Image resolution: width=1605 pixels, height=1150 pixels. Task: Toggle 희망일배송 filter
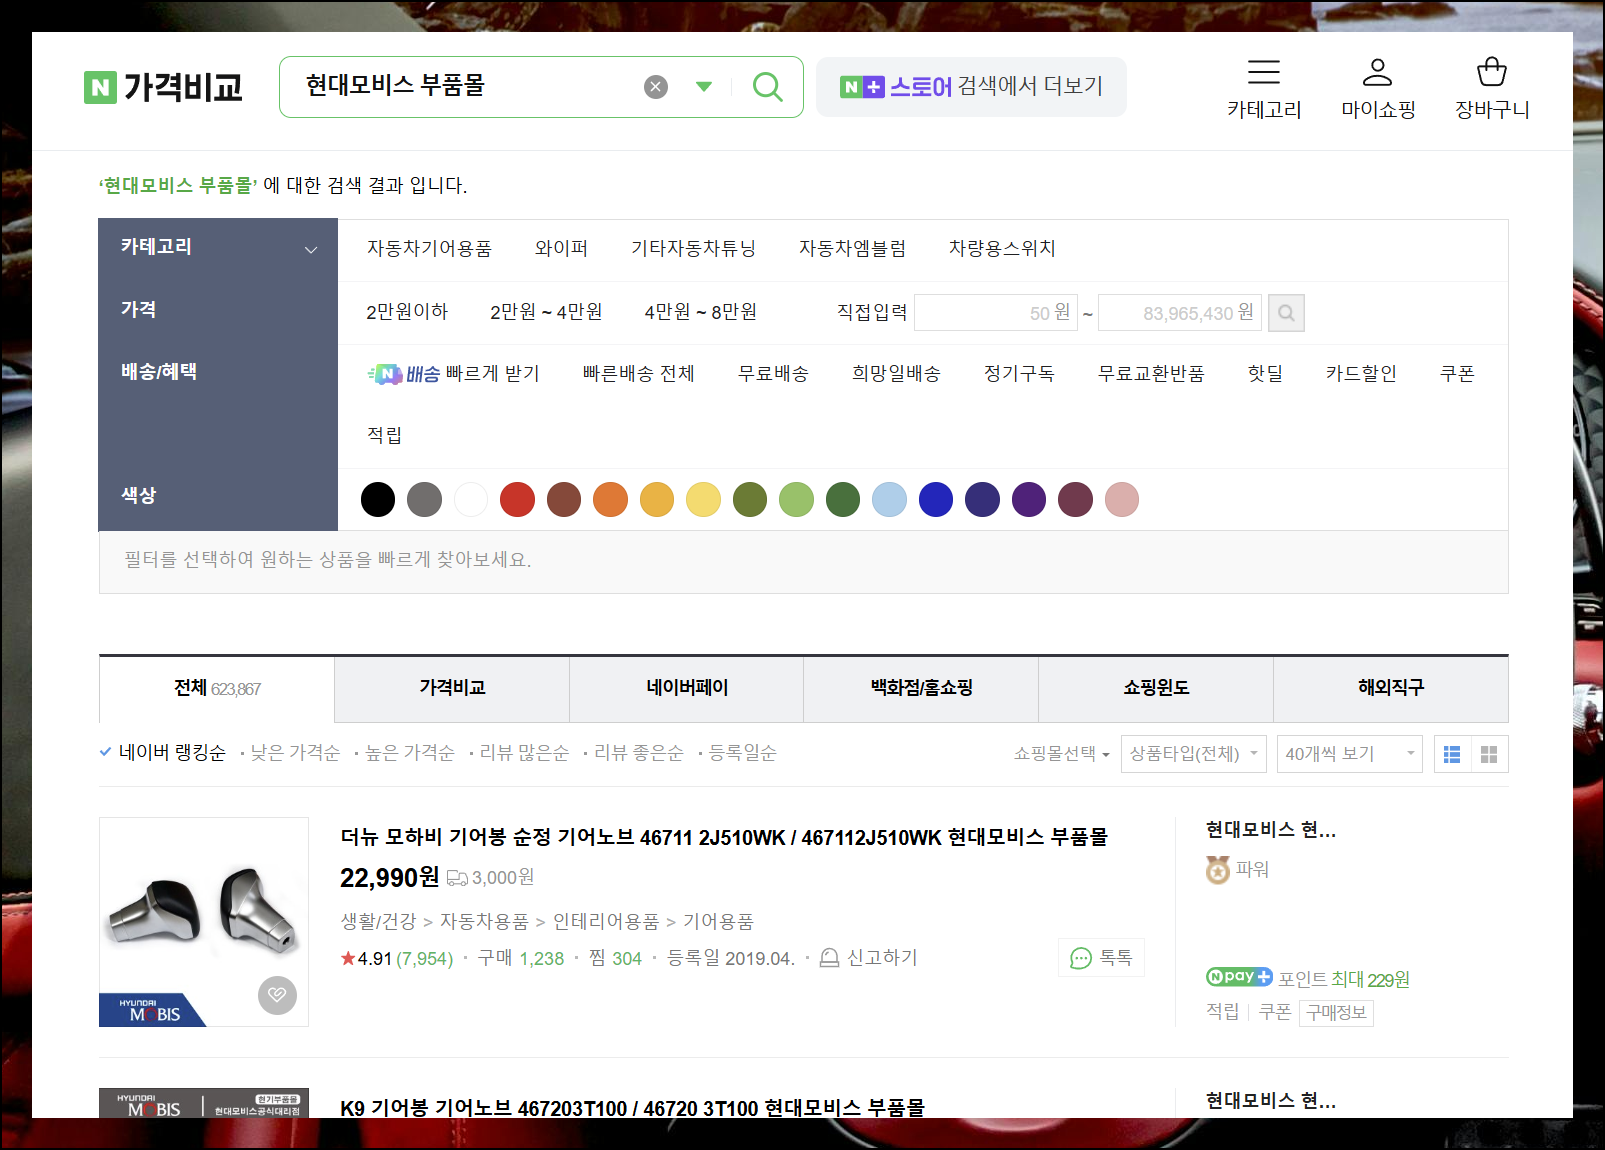(896, 374)
